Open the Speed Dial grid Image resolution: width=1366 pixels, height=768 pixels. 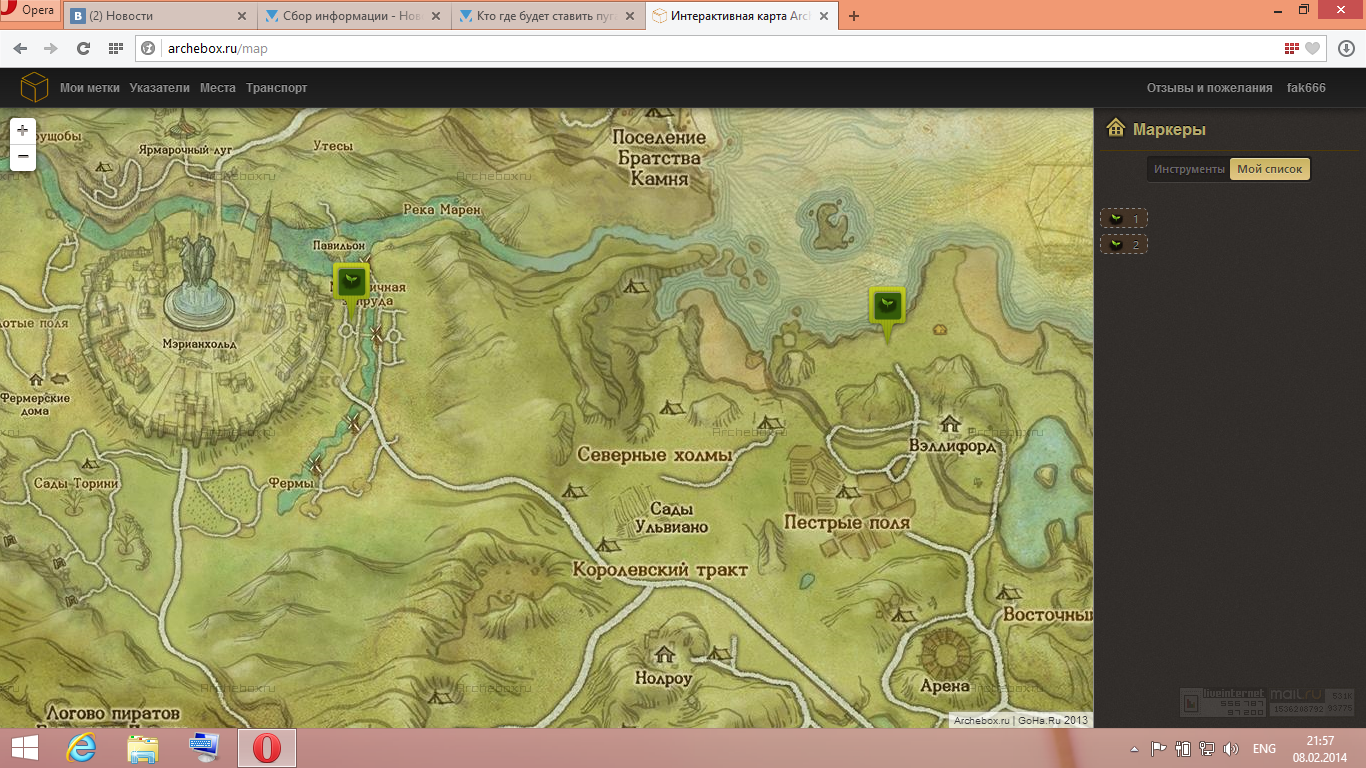[116, 48]
